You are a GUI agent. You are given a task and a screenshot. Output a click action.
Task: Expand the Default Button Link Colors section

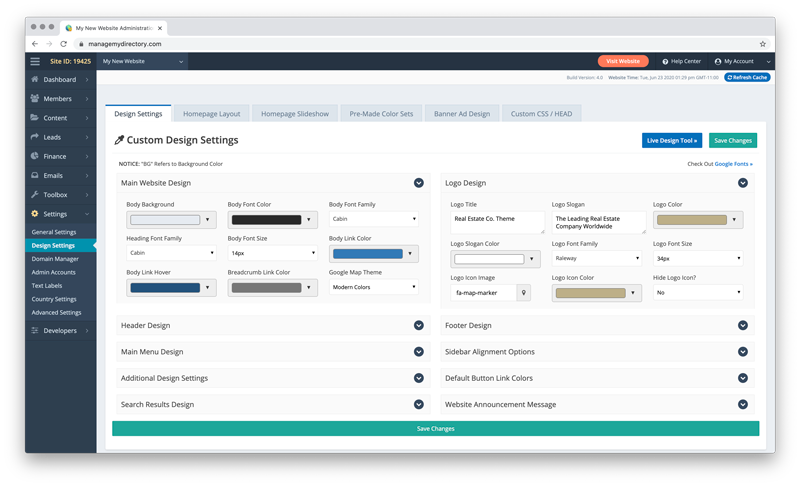(x=743, y=378)
